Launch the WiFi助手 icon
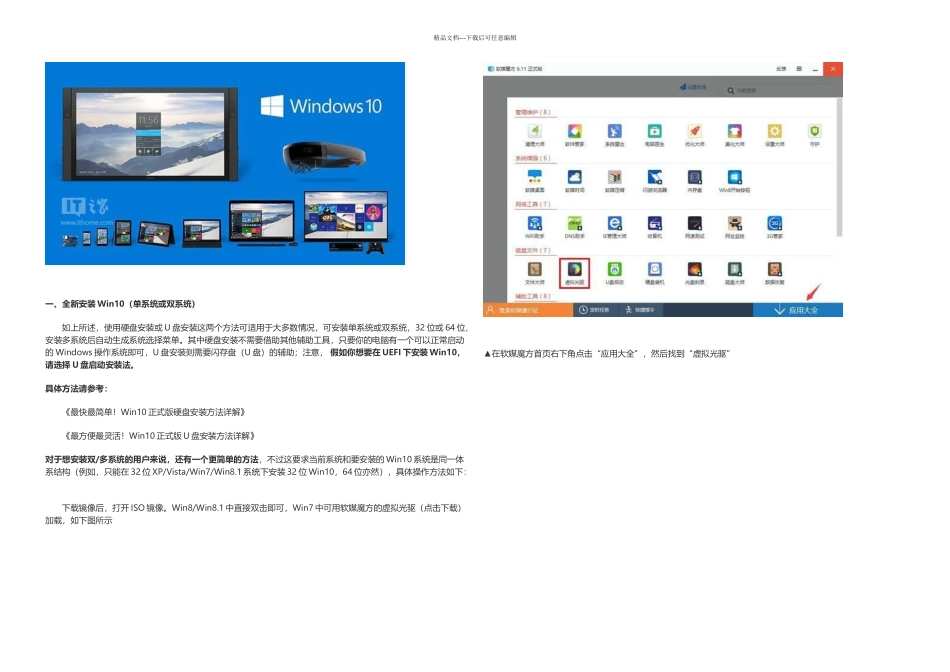 [x=534, y=223]
